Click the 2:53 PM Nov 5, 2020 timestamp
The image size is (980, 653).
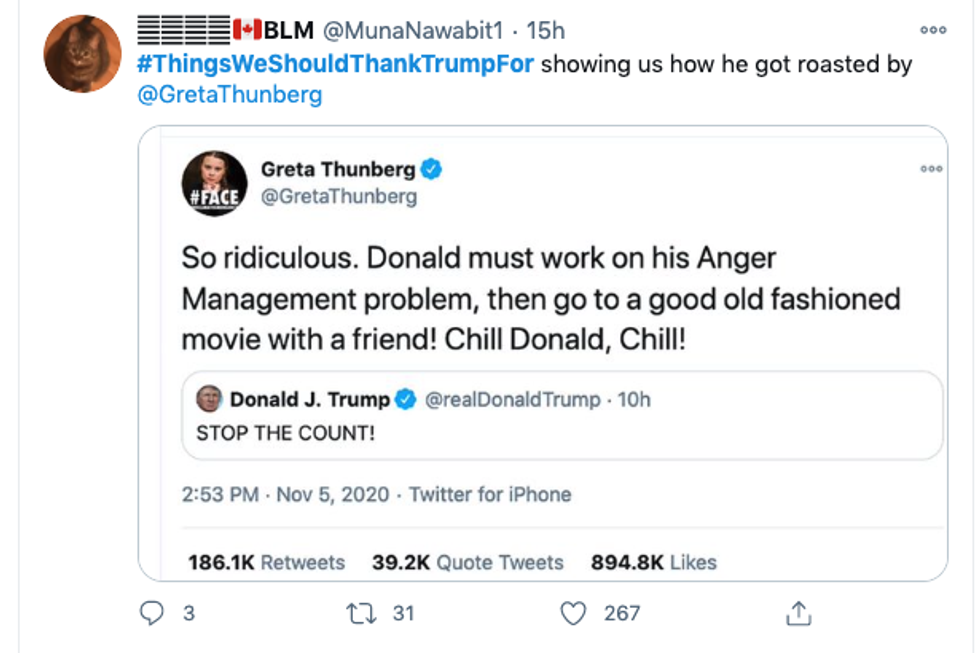pos(285,494)
